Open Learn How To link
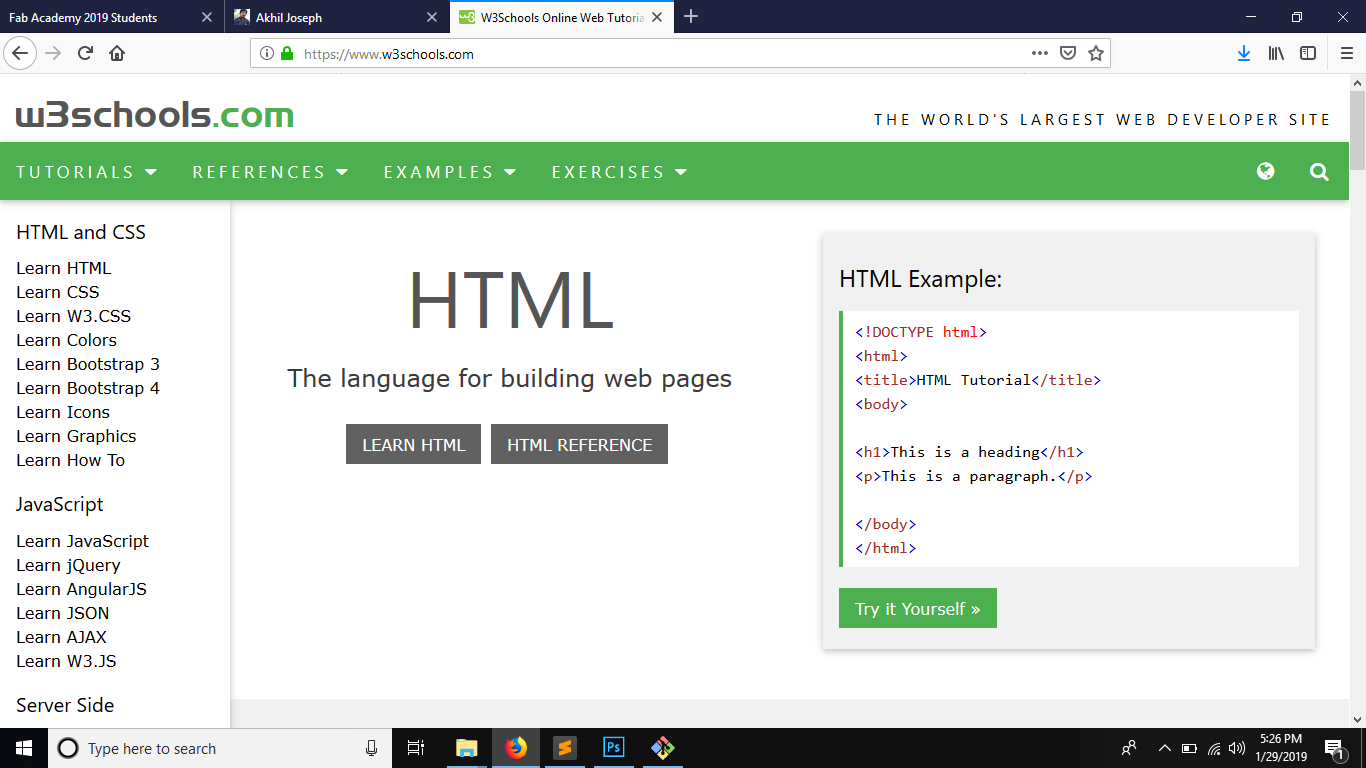The height and width of the screenshot is (768, 1366). pos(71,460)
